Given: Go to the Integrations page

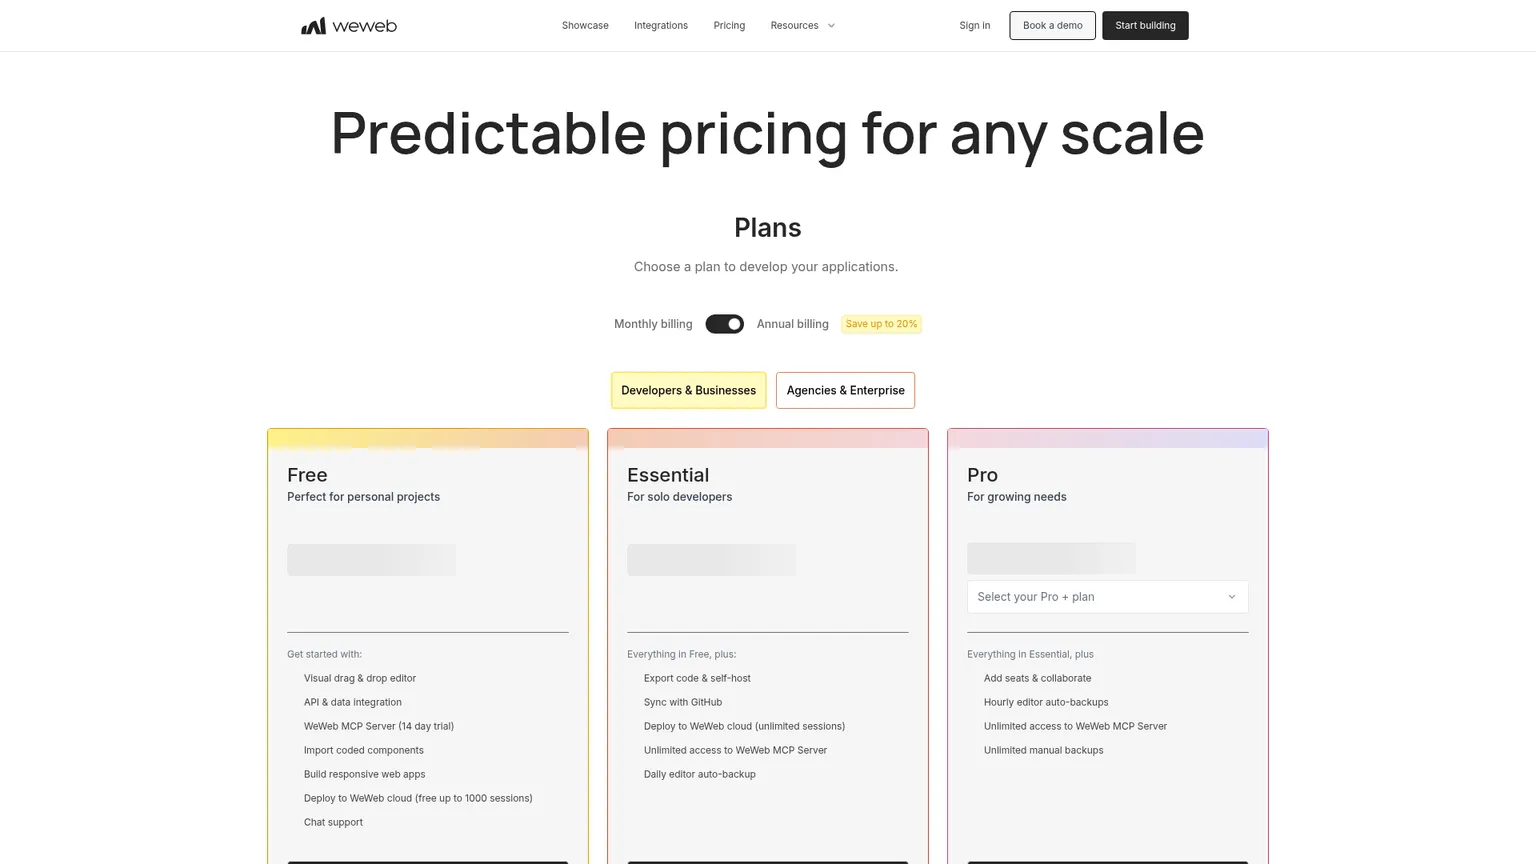Looking at the screenshot, I should [661, 26].
